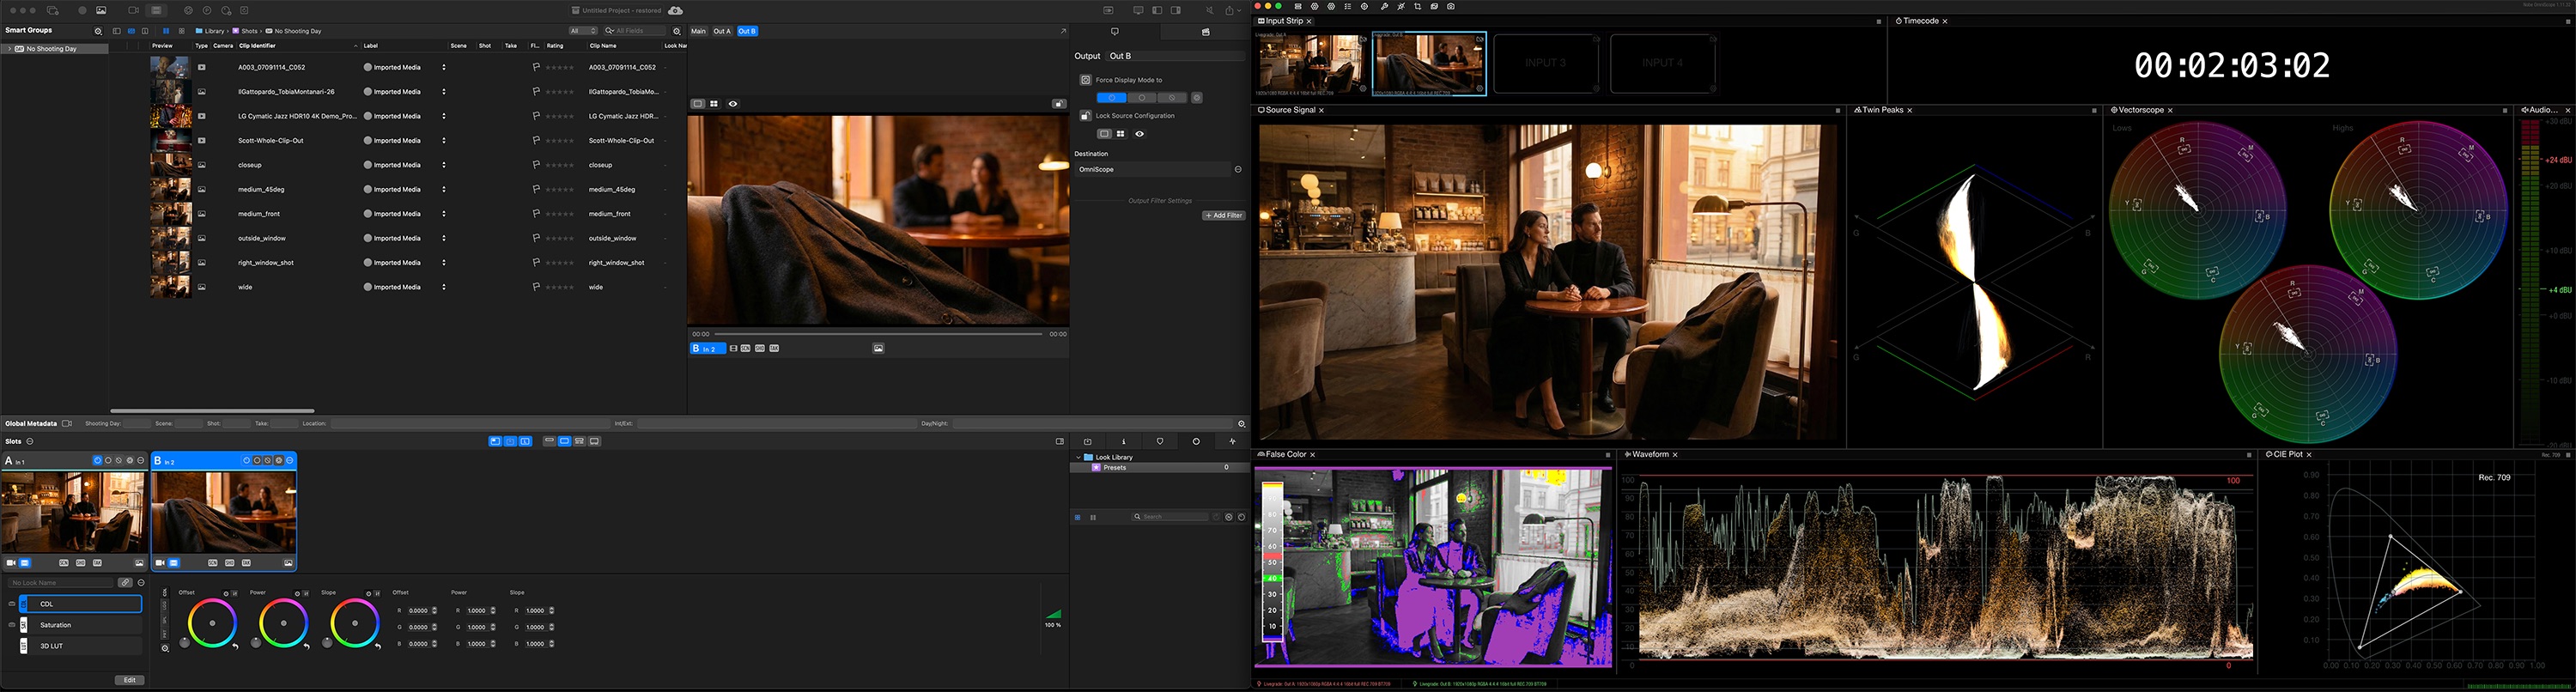Click the Offset wheel luminance knob
Viewport: 2576px width, 692px height.
(184, 642)
